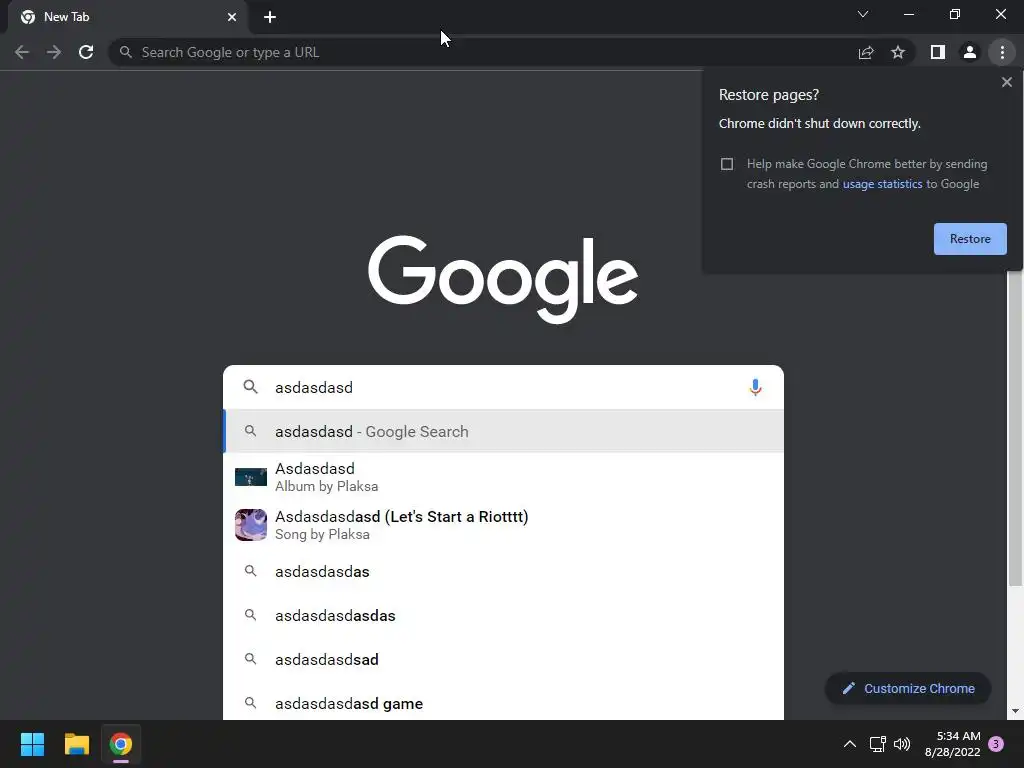The image size is (1024, 768).
Task: Pick the 'asdasdasdas' suggestion
Action: click(503, 571)
